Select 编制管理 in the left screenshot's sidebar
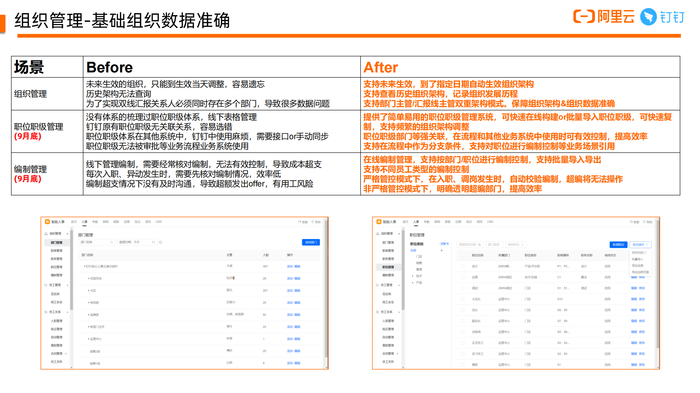700x393 pixels. tap(57, 275)
